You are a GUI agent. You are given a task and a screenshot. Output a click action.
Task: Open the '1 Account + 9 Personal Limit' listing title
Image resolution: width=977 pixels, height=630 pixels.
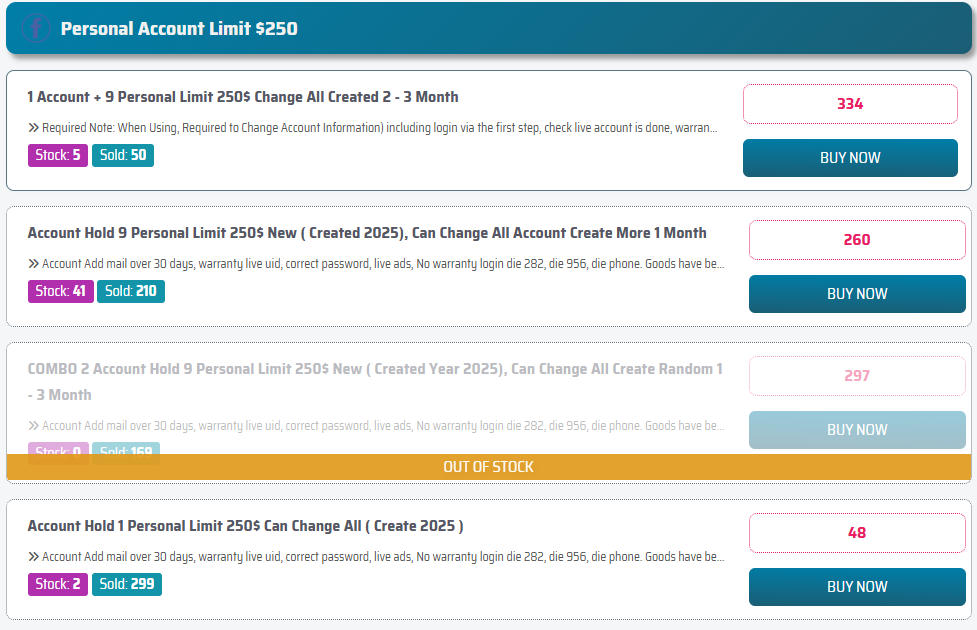(x=243, y=97)
